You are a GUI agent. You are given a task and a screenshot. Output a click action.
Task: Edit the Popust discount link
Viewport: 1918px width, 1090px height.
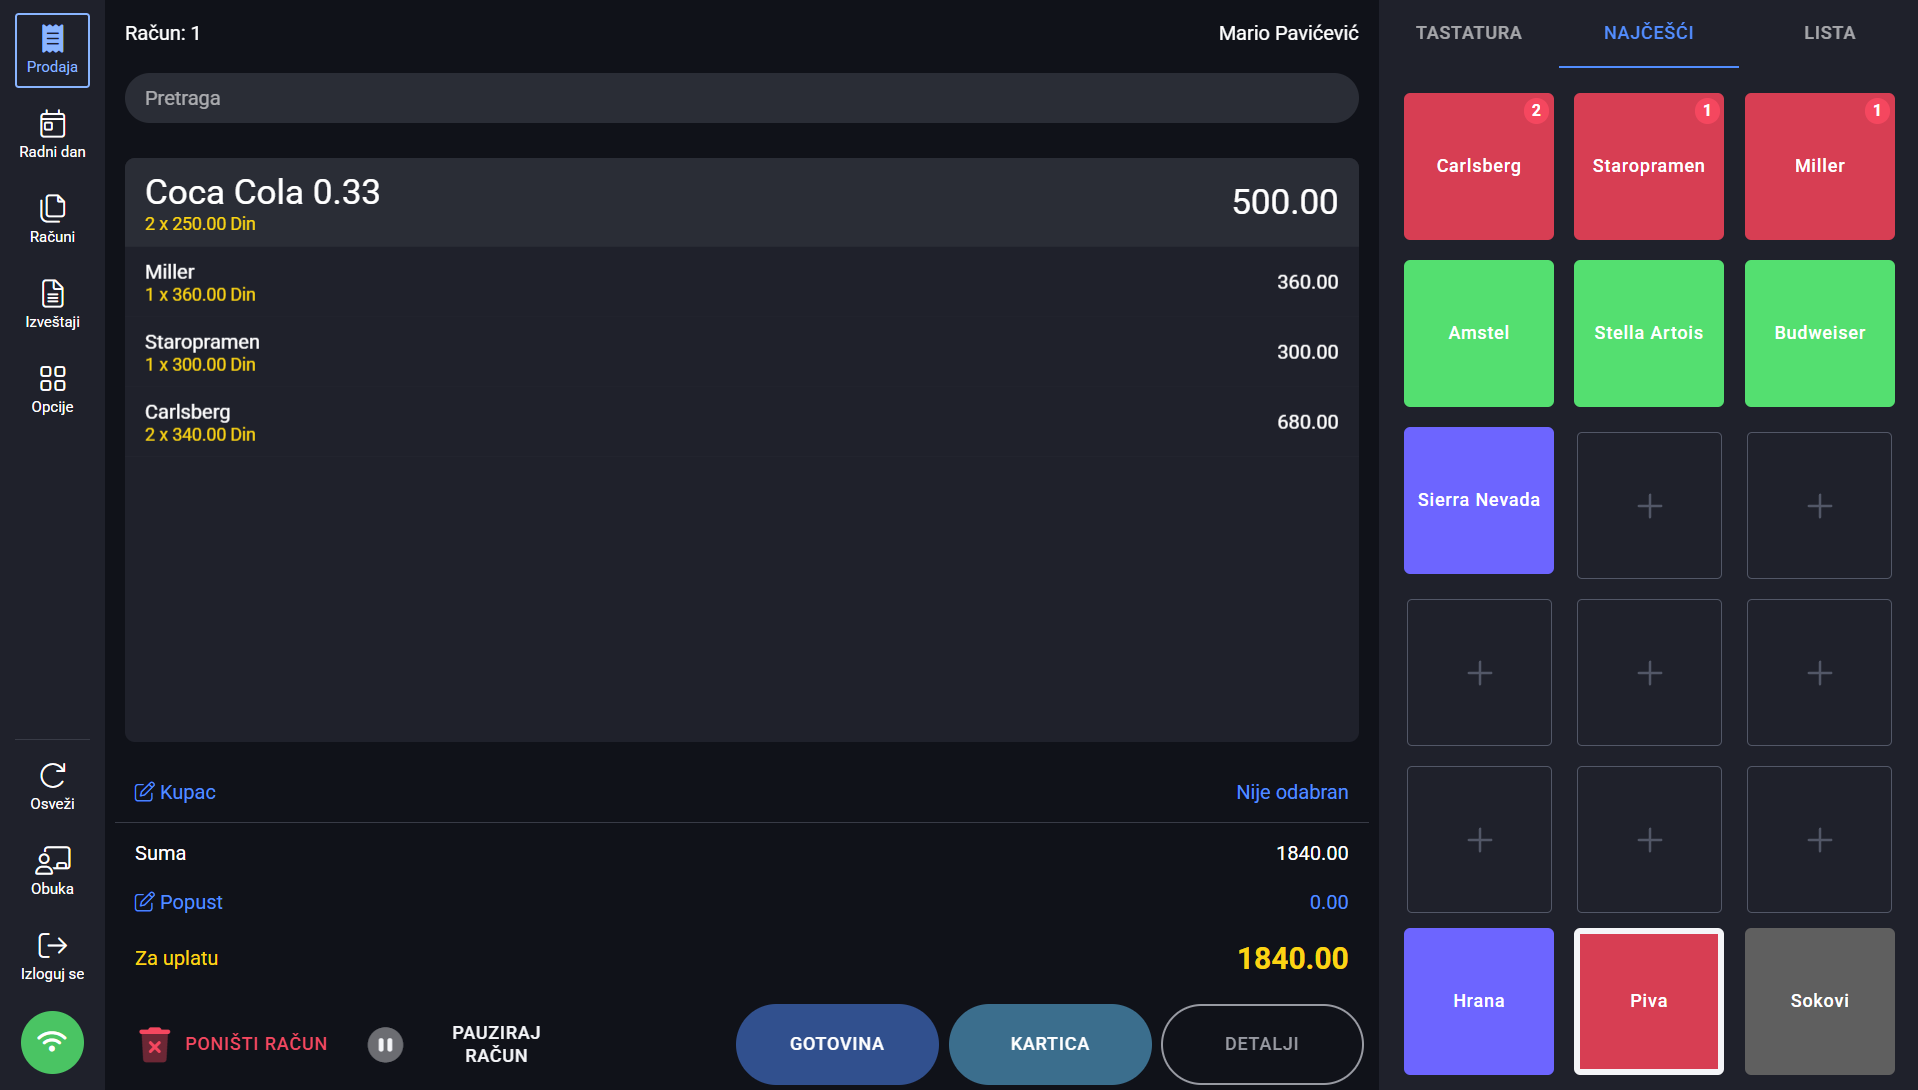[180, 902]
